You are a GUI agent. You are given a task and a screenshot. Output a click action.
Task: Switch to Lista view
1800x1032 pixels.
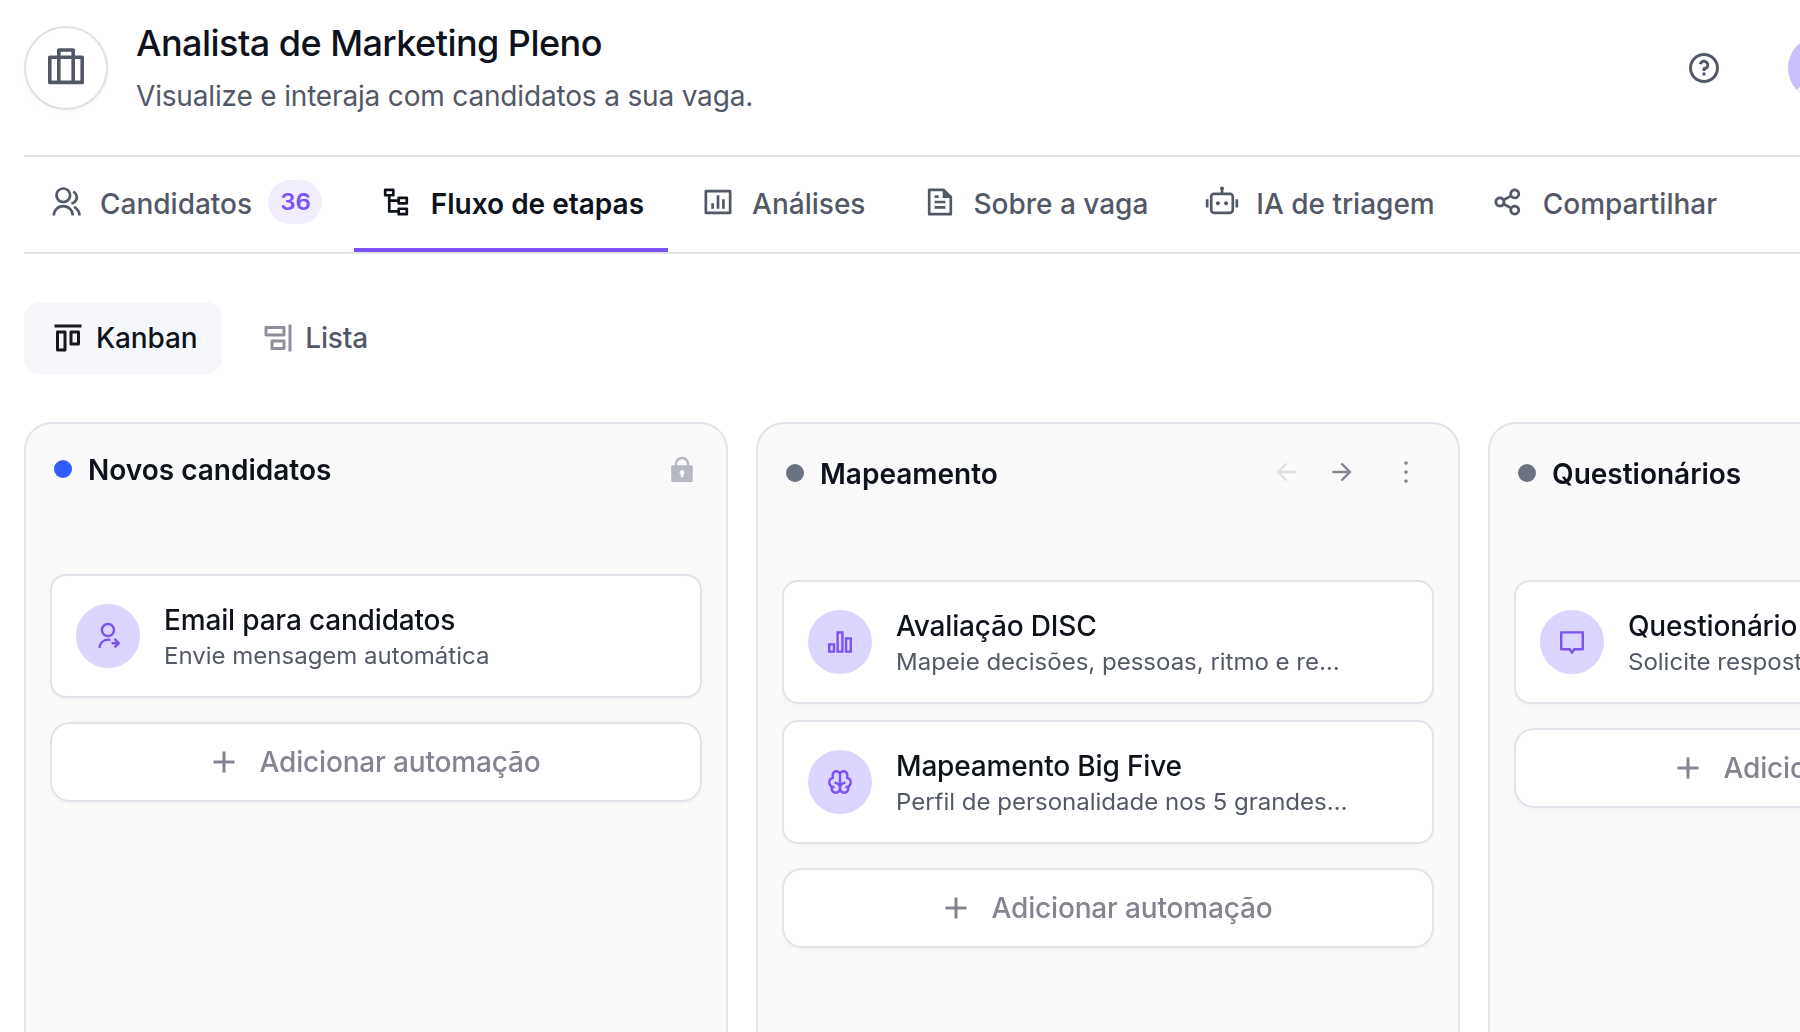coord(316,338)
